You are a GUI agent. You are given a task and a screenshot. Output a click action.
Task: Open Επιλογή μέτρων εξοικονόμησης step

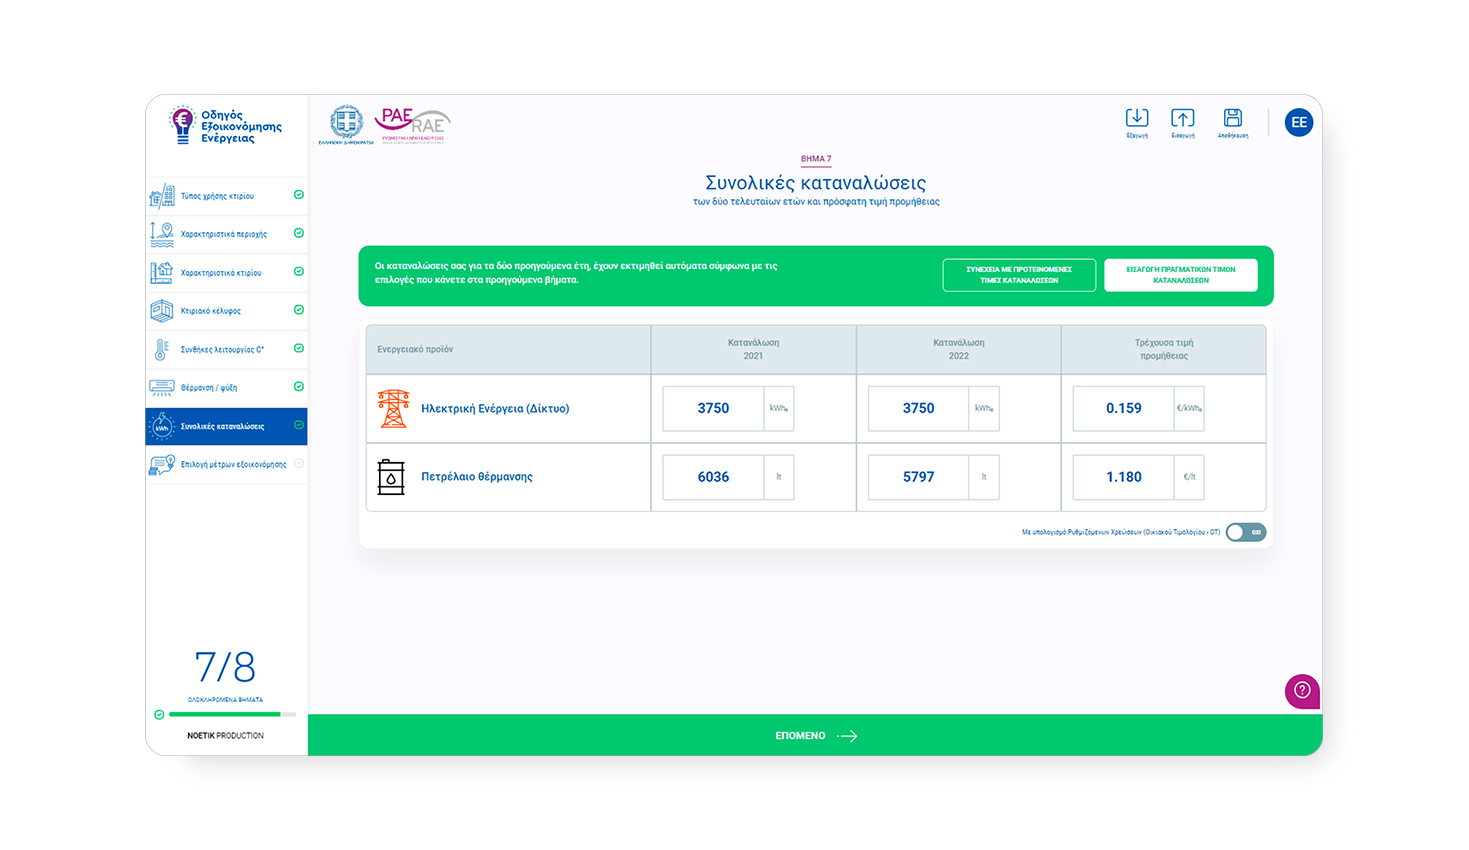[233, 465]
